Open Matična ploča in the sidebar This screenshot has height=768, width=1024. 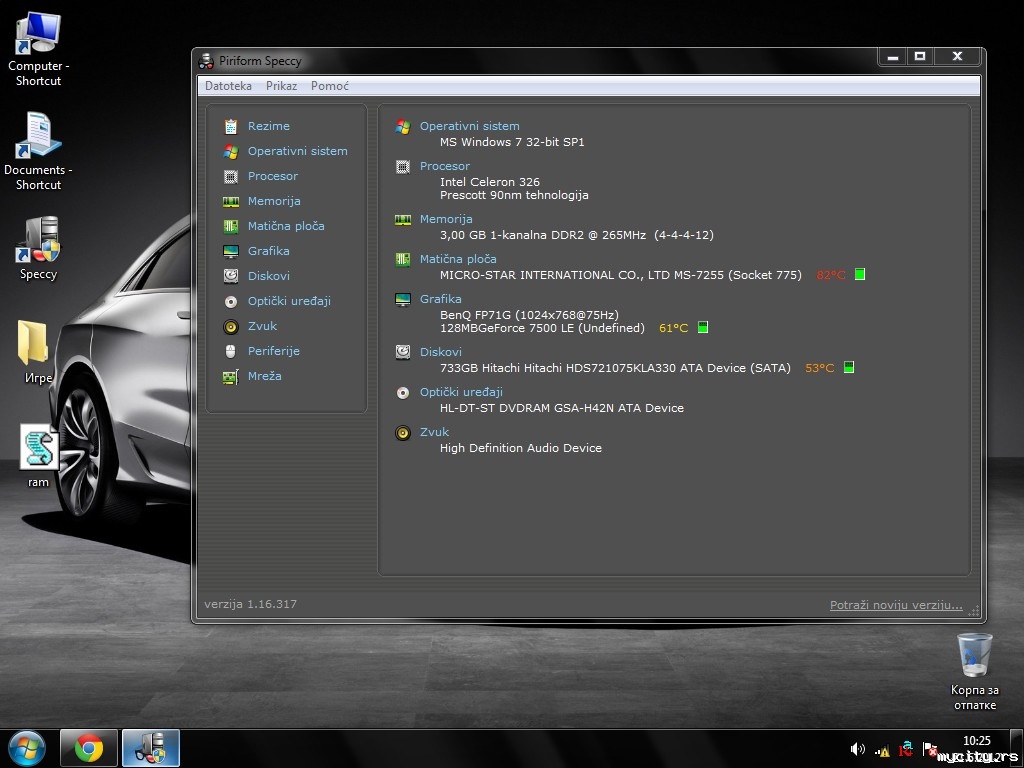[x=285, y=226]
